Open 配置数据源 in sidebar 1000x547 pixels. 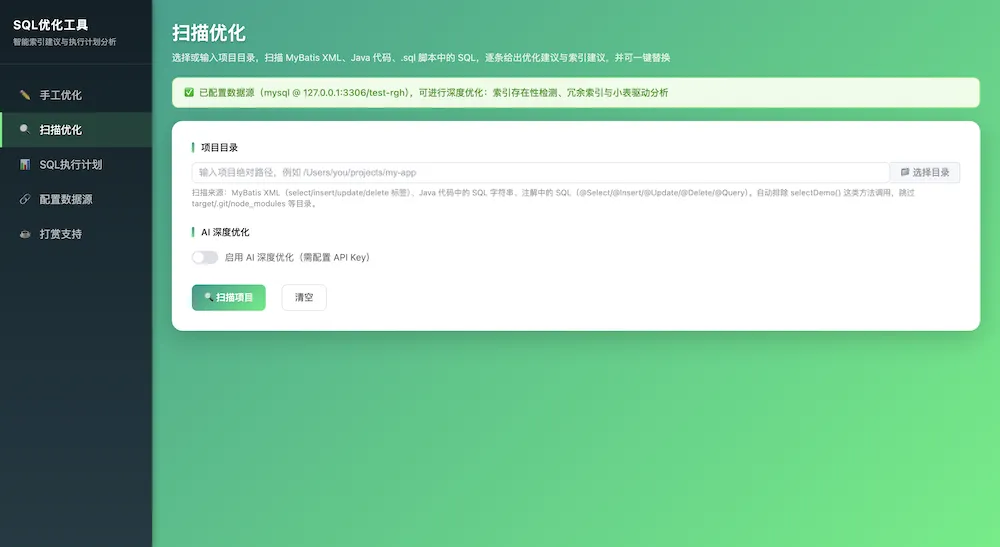tap(76, 199)
